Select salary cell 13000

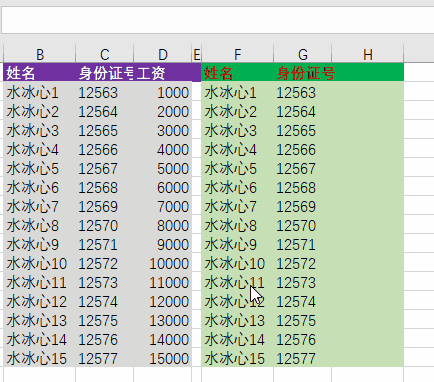point(163,320)
